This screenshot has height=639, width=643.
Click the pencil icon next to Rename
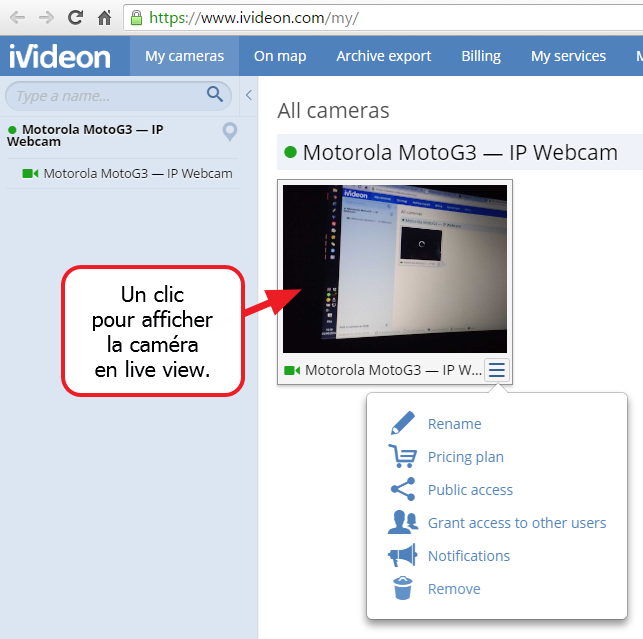pos(402,423)
